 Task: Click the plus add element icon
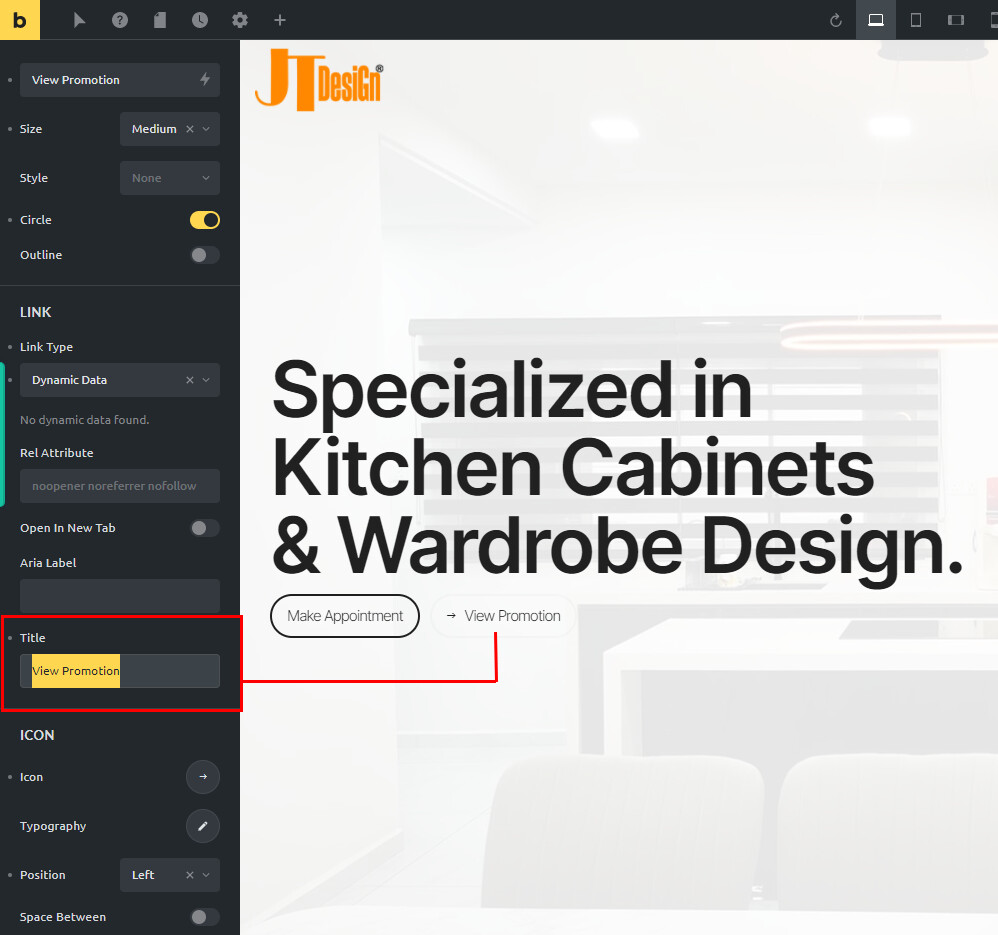pyautogui.click(x=280, y=20)
